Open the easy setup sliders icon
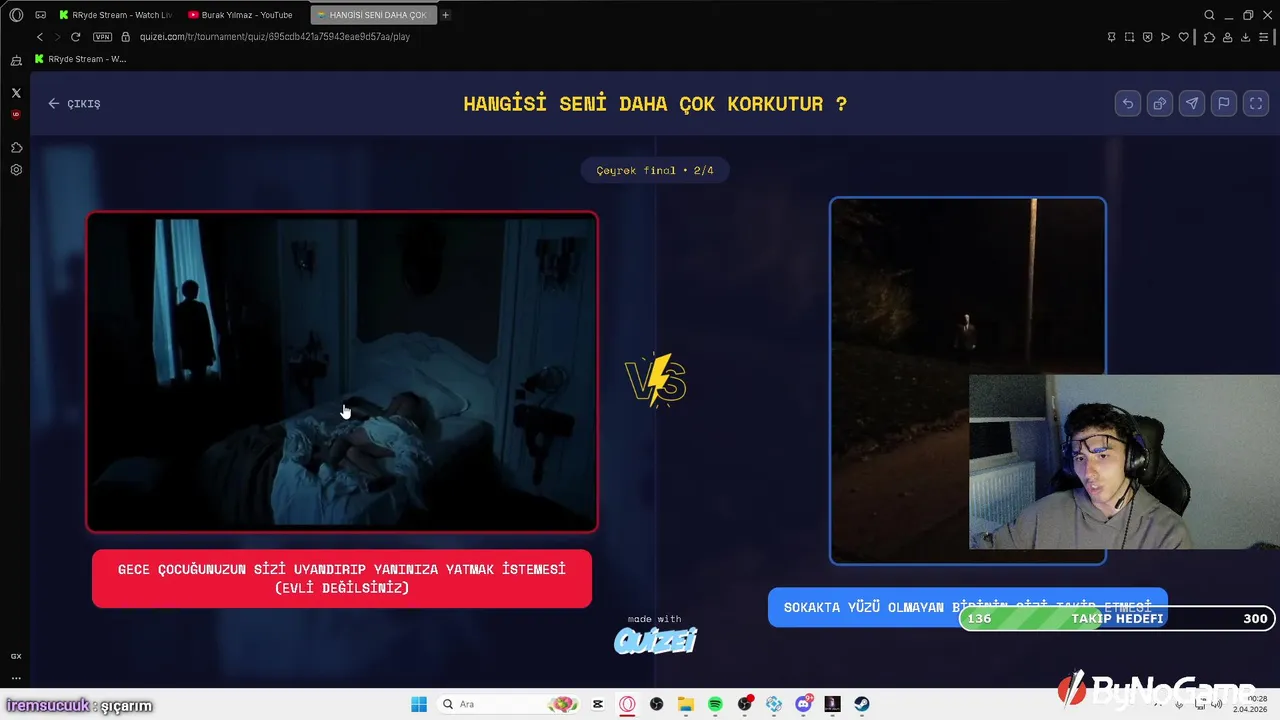This screenshot has height=720, width=1280. coord(1264,37)
